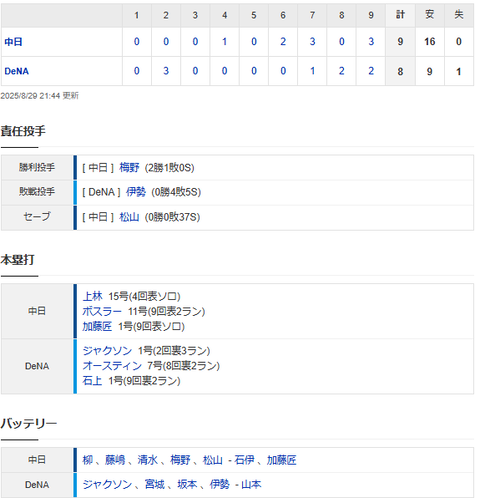Image resolution: width=480 pixels, height=498 pixels.
Task: Select 中日 6th inning score of 2
Action: click(283, 42)
